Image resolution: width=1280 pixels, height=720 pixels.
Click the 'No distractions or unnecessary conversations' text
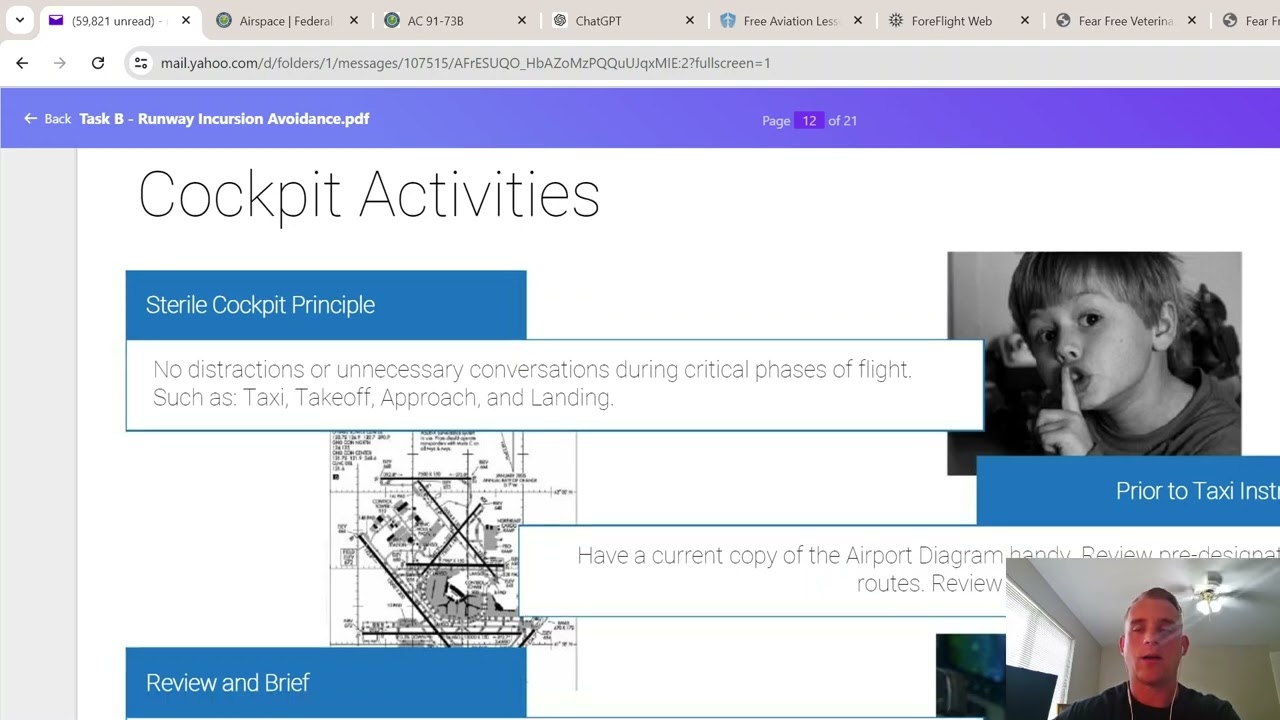pos(532,384)
